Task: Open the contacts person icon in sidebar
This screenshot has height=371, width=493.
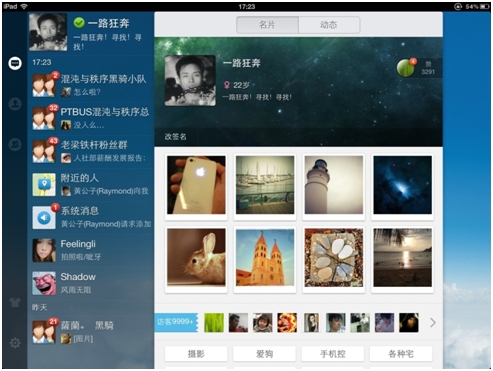Action: point(15,104)
